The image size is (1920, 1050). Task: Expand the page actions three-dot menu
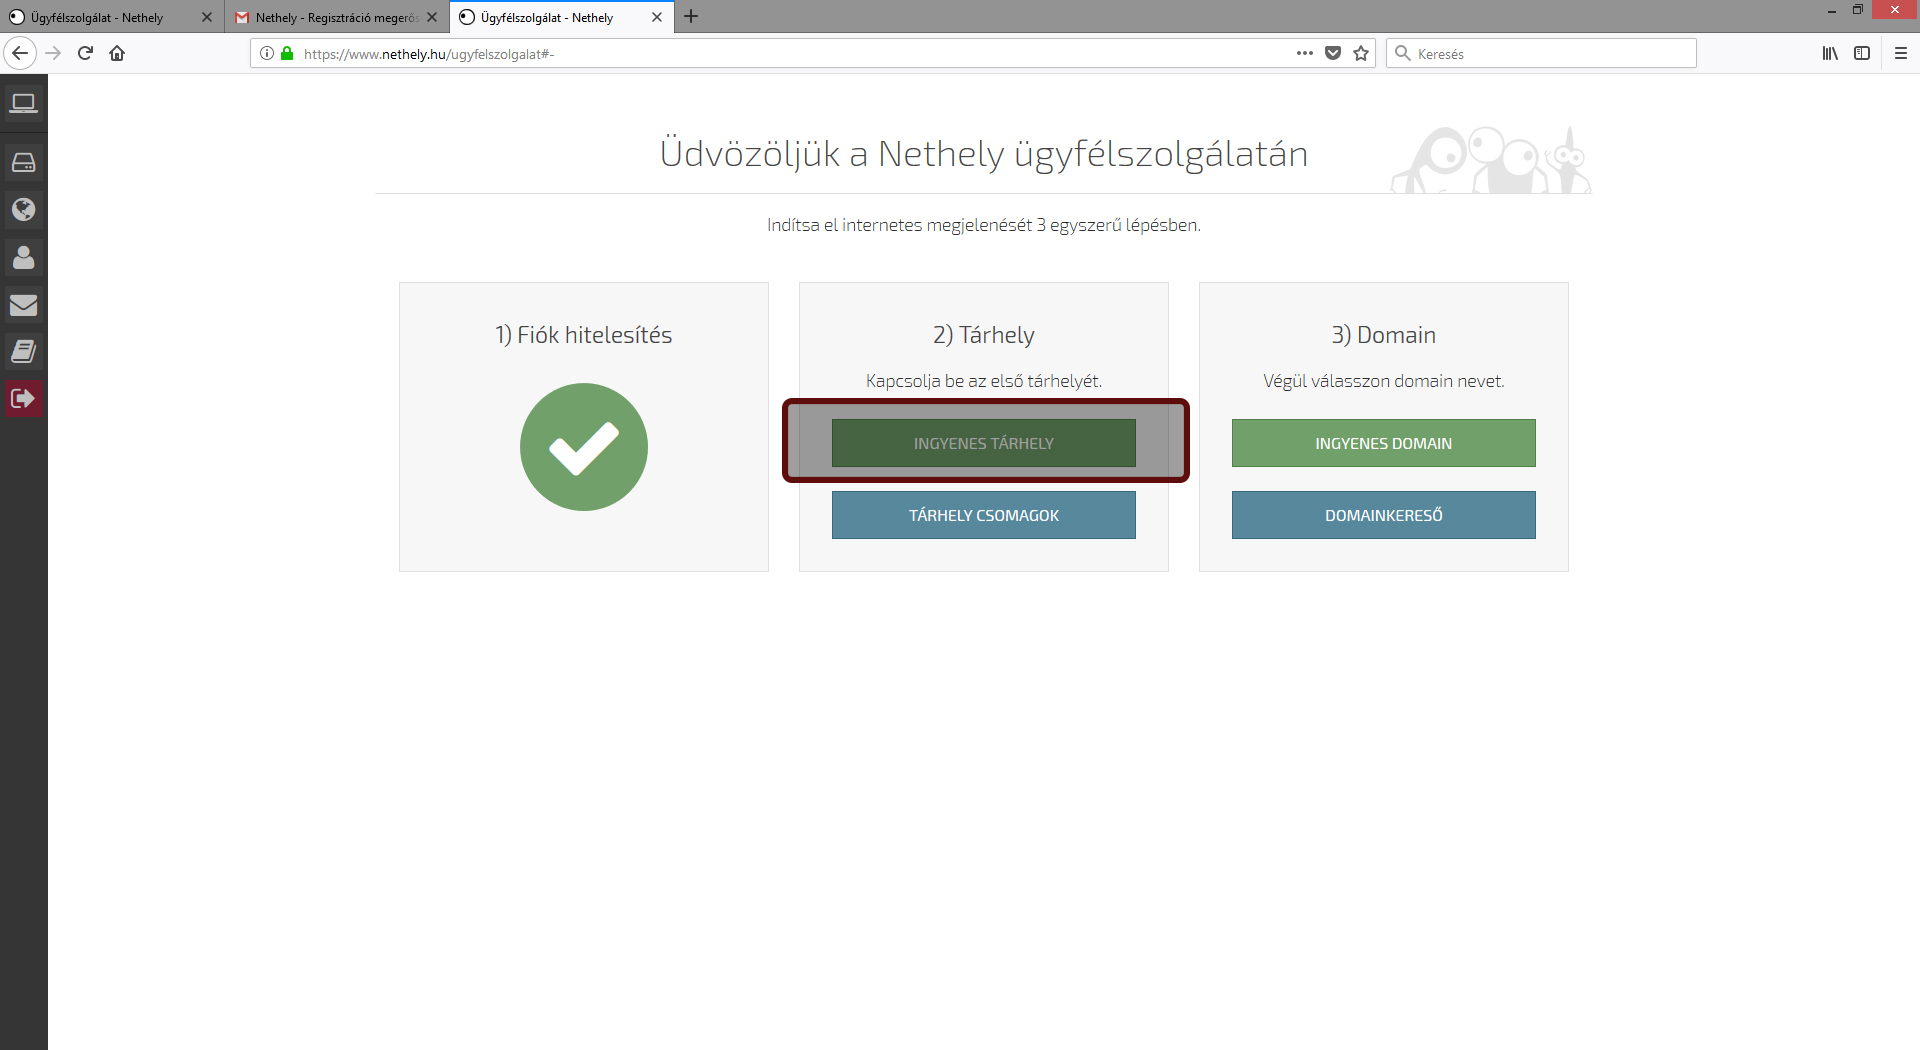(1304, 54)
